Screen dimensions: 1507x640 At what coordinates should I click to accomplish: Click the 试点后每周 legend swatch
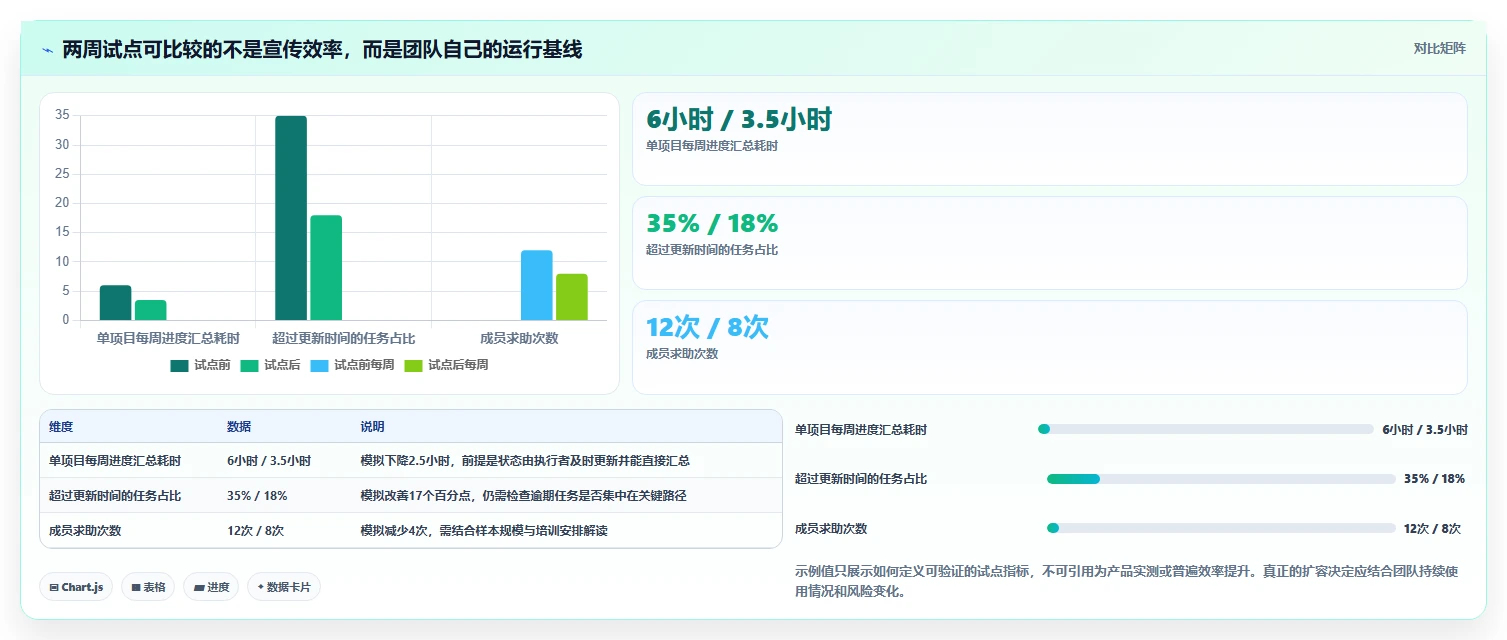point(413,366)
